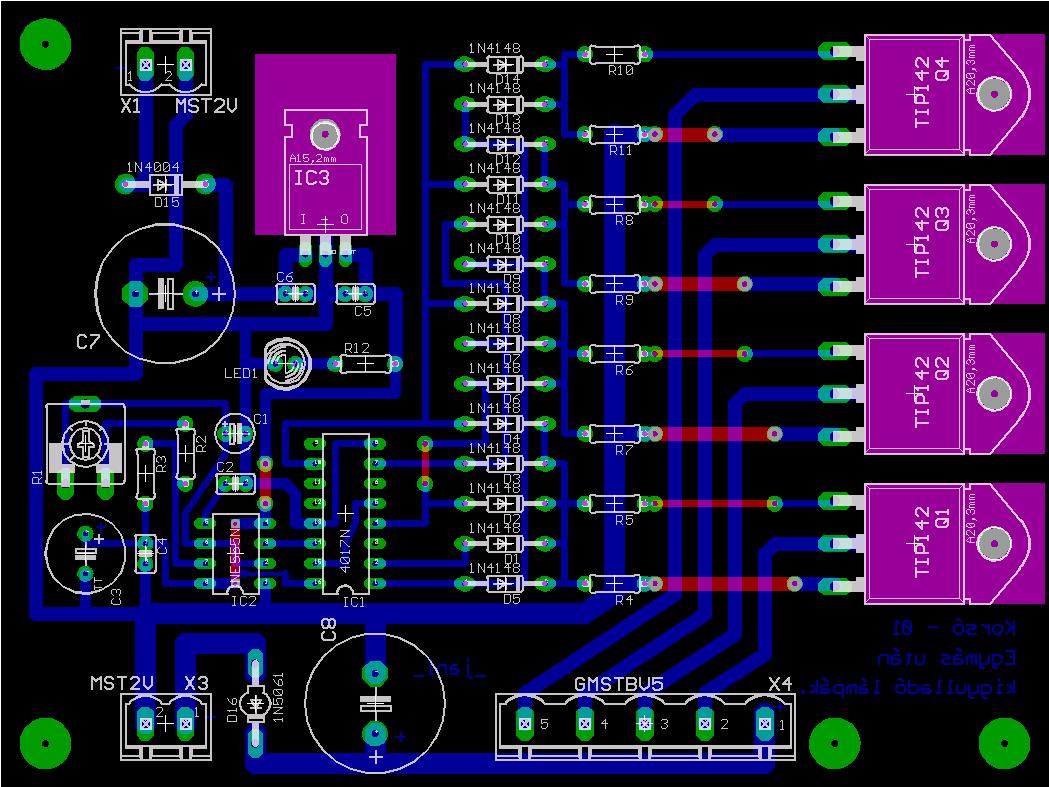
Task: Click the mounting tab hole on IC3
Action: coord(325,135)
